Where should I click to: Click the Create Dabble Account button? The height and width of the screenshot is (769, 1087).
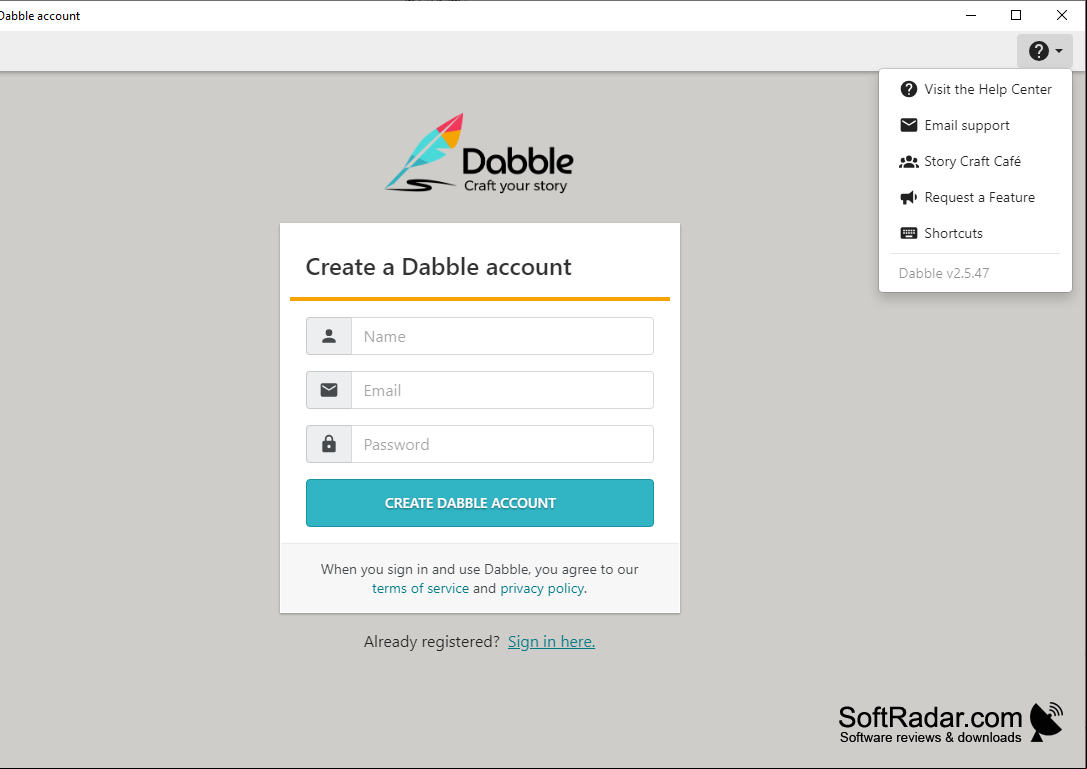point(480,503)
